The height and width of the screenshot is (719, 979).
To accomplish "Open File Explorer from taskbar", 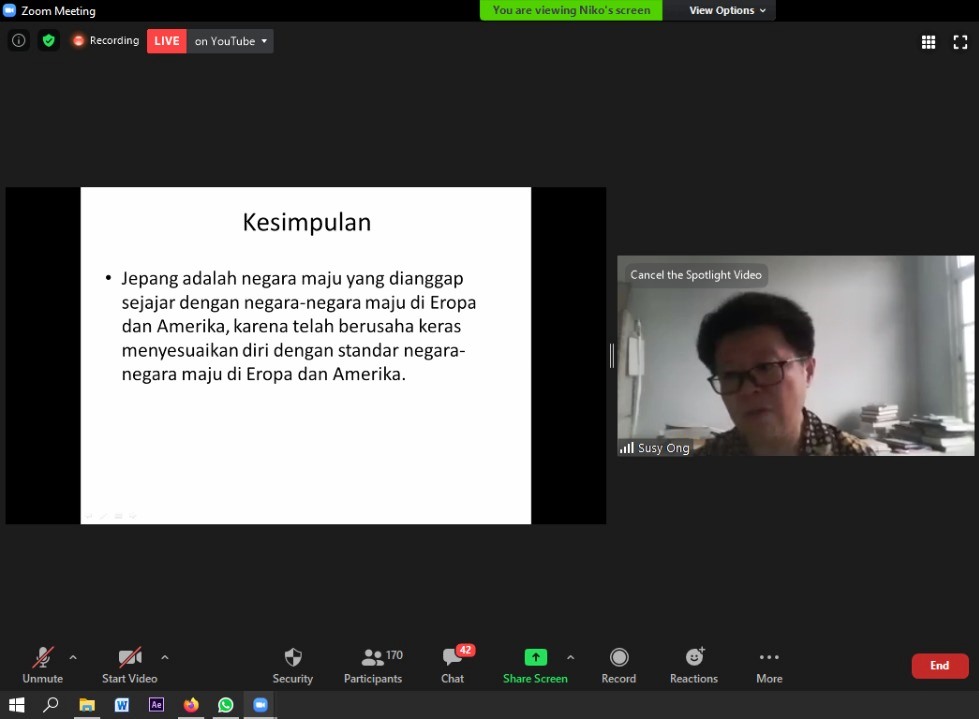I will (x=87, y=705).
